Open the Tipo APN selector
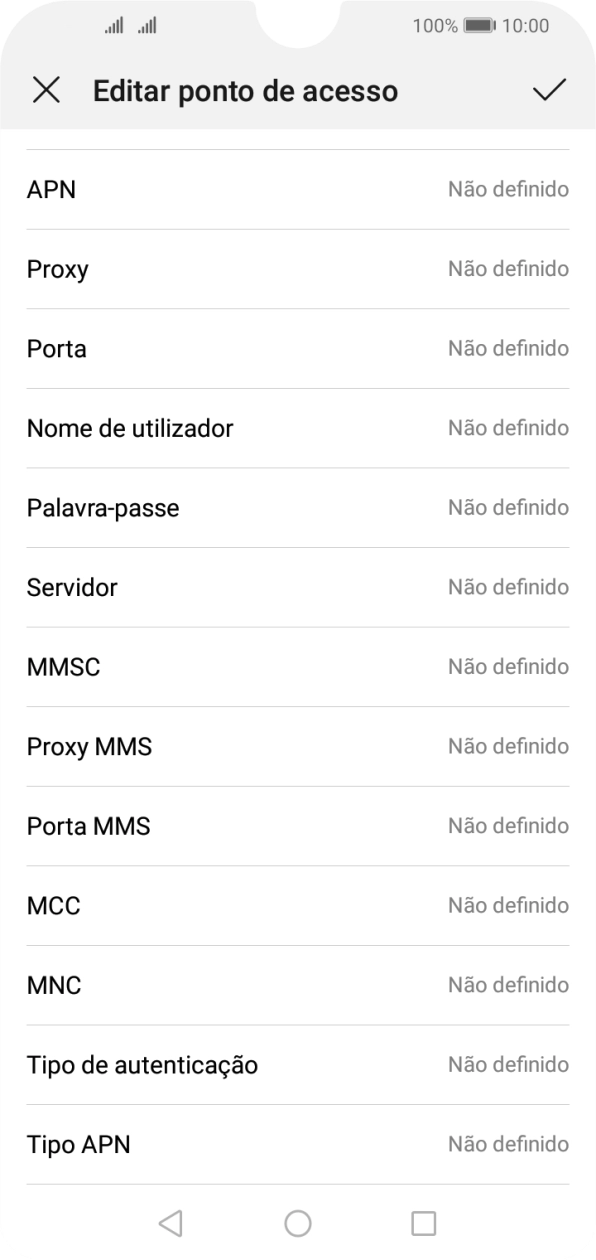 (x=298, y=1144)
